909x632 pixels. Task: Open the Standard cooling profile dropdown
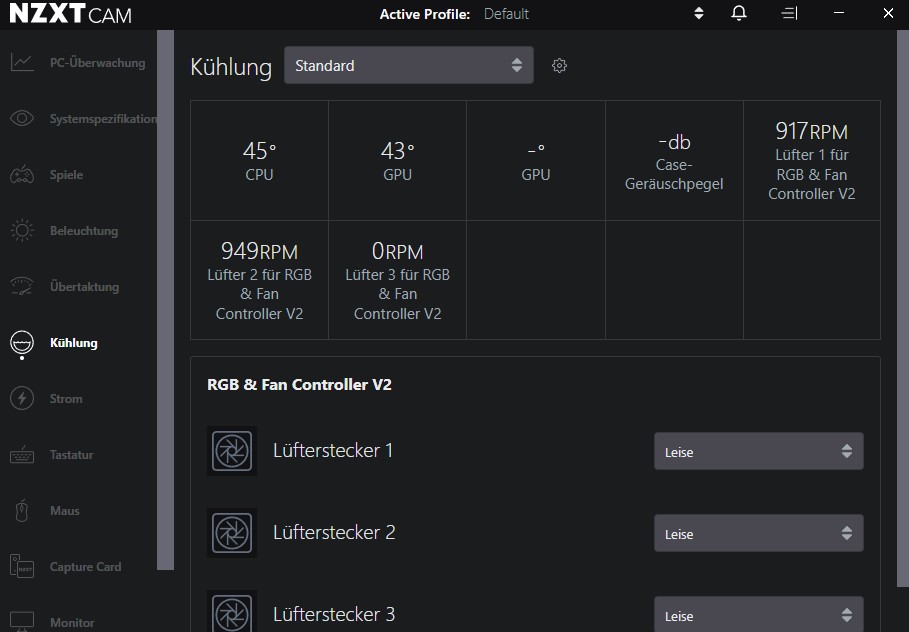click(x=408, y=65)
